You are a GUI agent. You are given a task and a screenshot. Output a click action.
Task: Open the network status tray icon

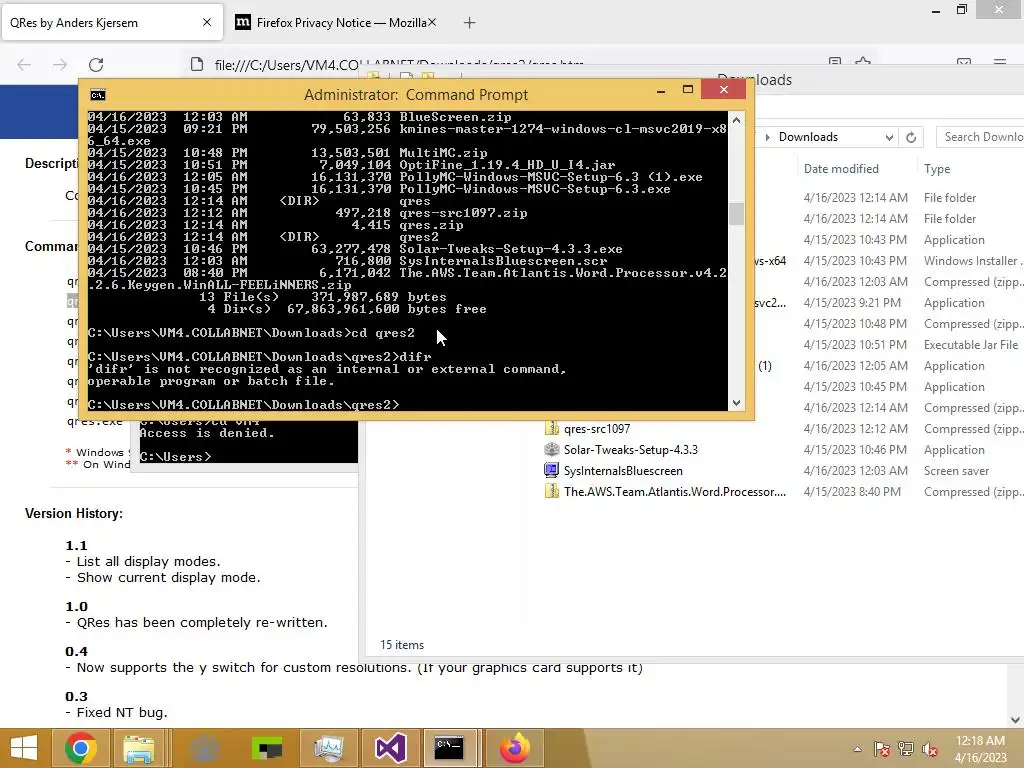[905, 749]
